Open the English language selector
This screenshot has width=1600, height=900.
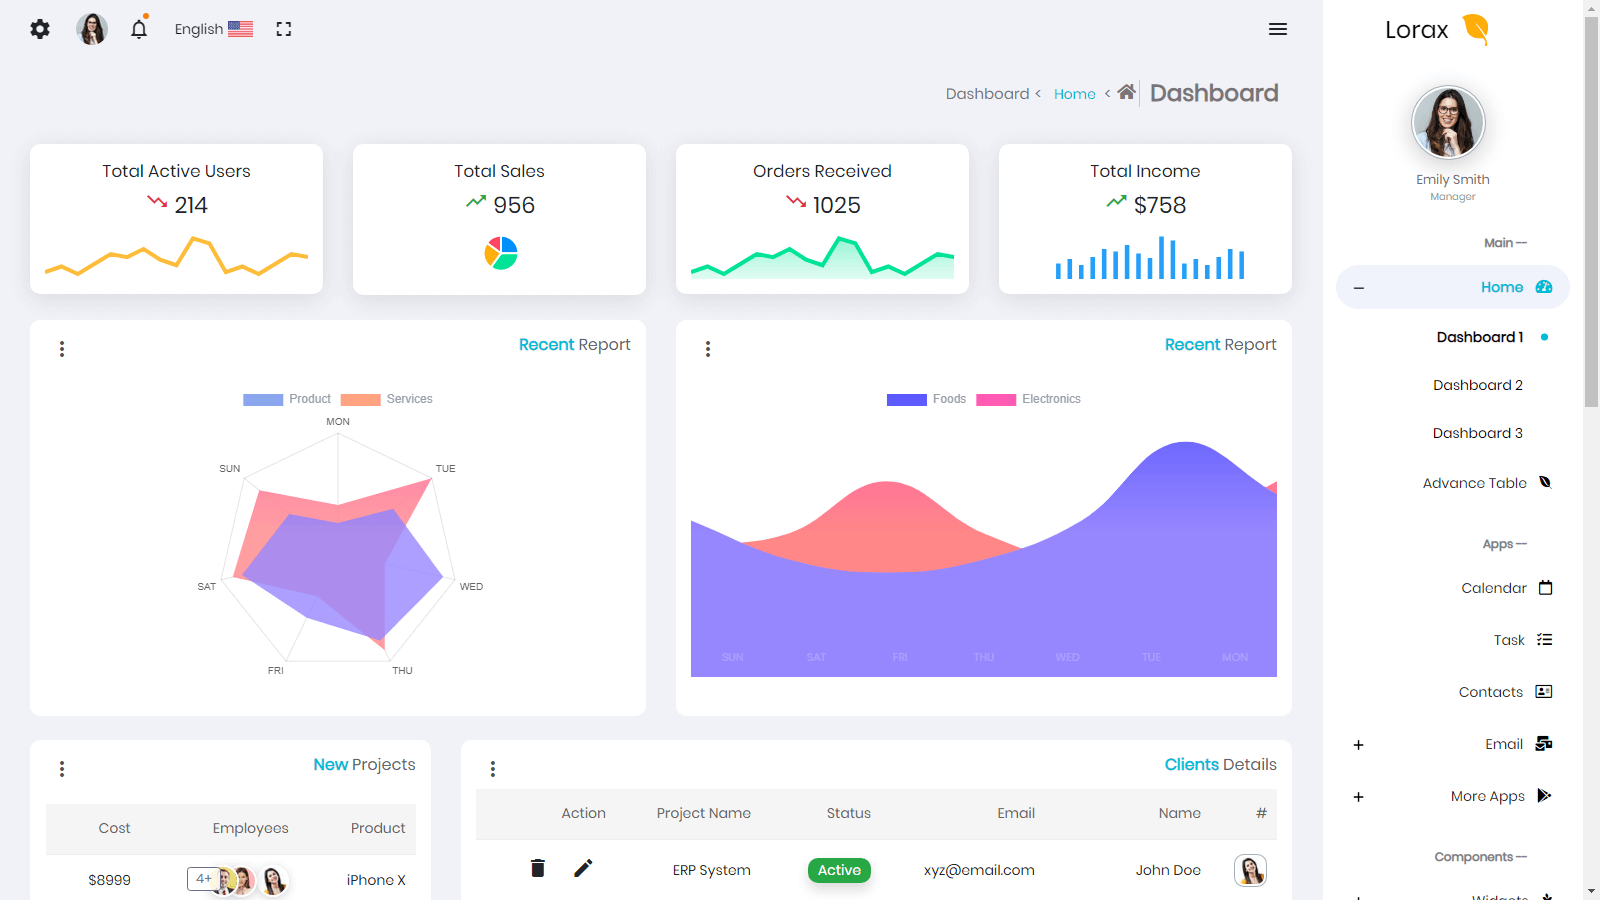click(x=213, y=29)
